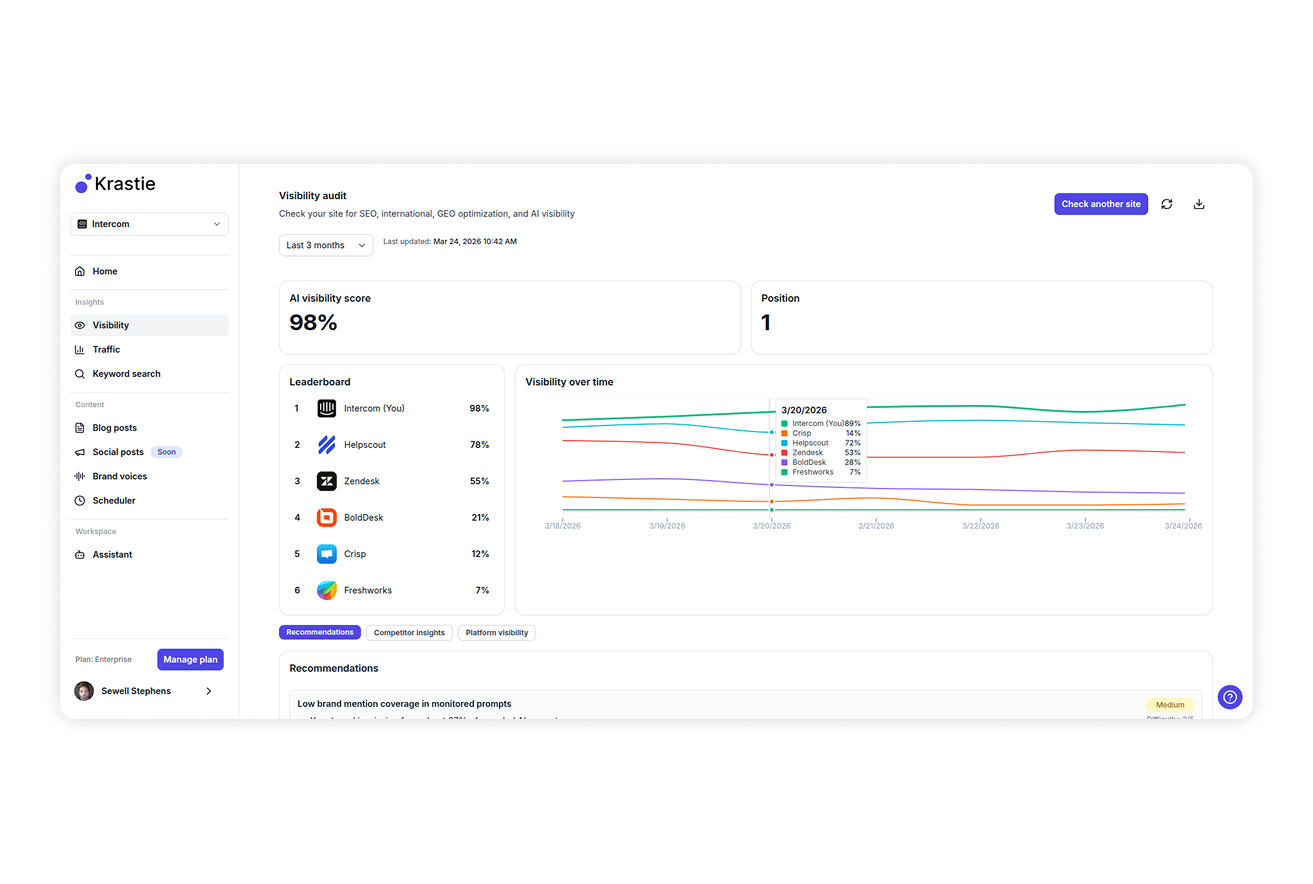This screenshot has width=1313, height=884.
Task: Open Keyword search
Action: (149, 374)
